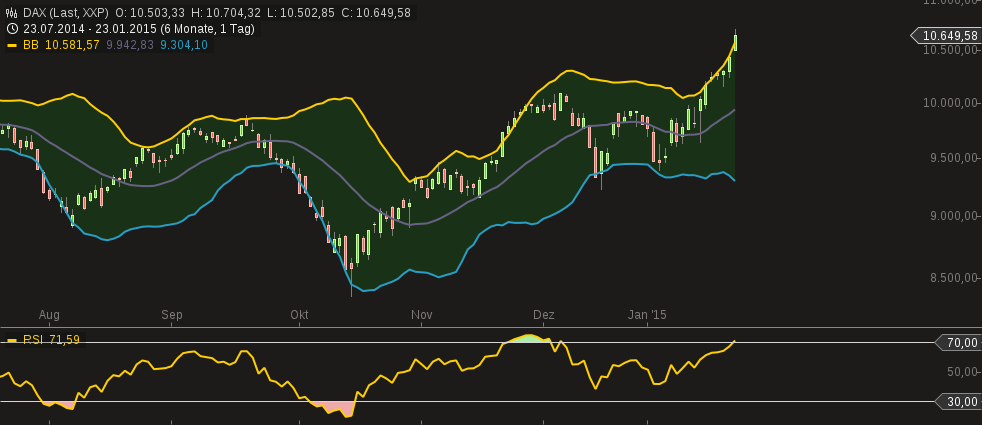Click the last green candlestick at chart's right edge
This screenshot has height=425, width=982.
[735, 42]
